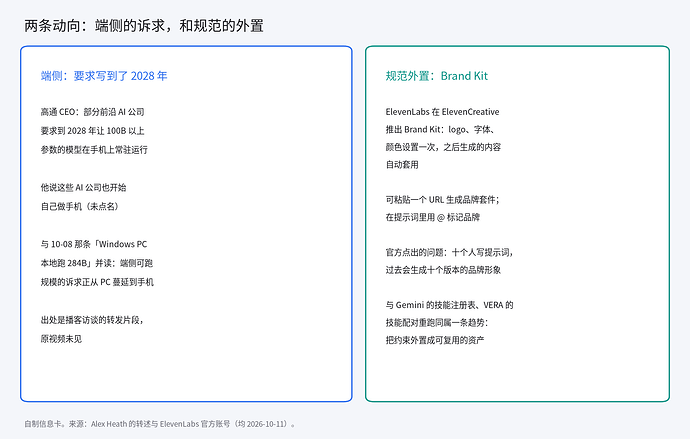Click line 'ElevenLabs 在 ElevenCreative'
This screenshot has height=439, width=690.
coord(442,112)
